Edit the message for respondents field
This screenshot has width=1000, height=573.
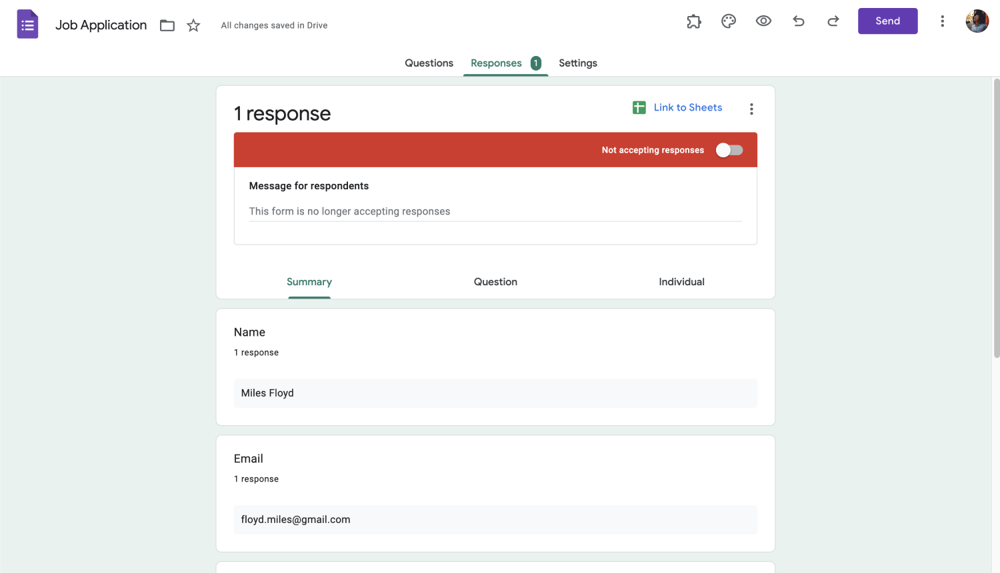click(495, 211)
